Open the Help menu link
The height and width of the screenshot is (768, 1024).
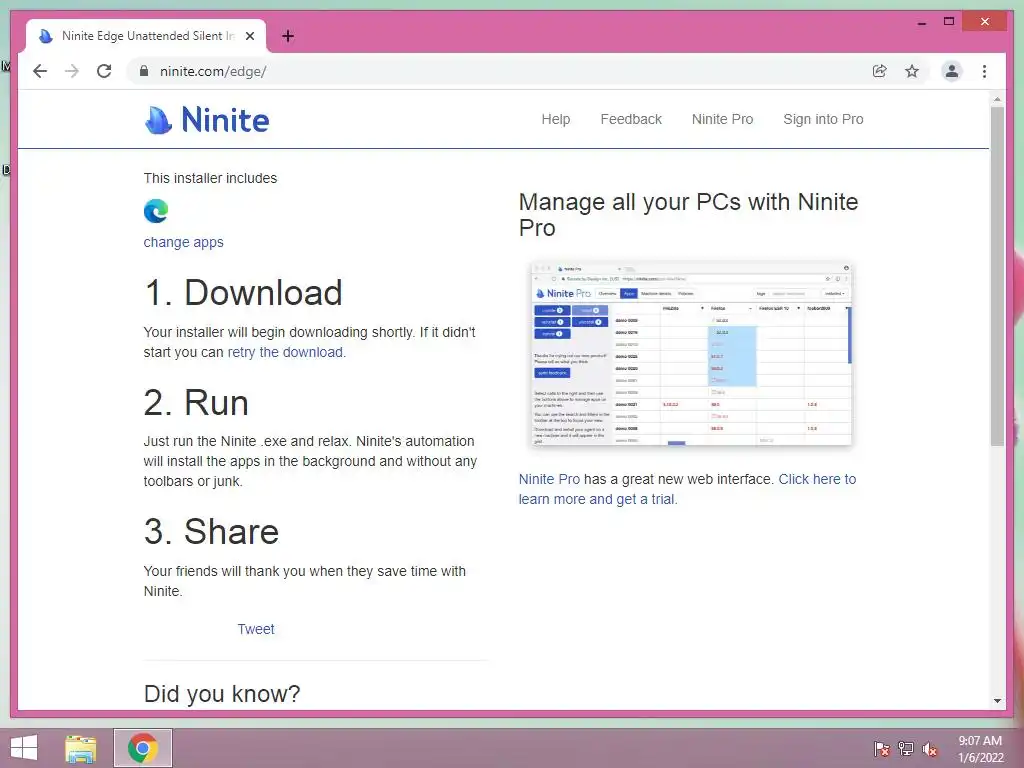click(x=556, y=120)
